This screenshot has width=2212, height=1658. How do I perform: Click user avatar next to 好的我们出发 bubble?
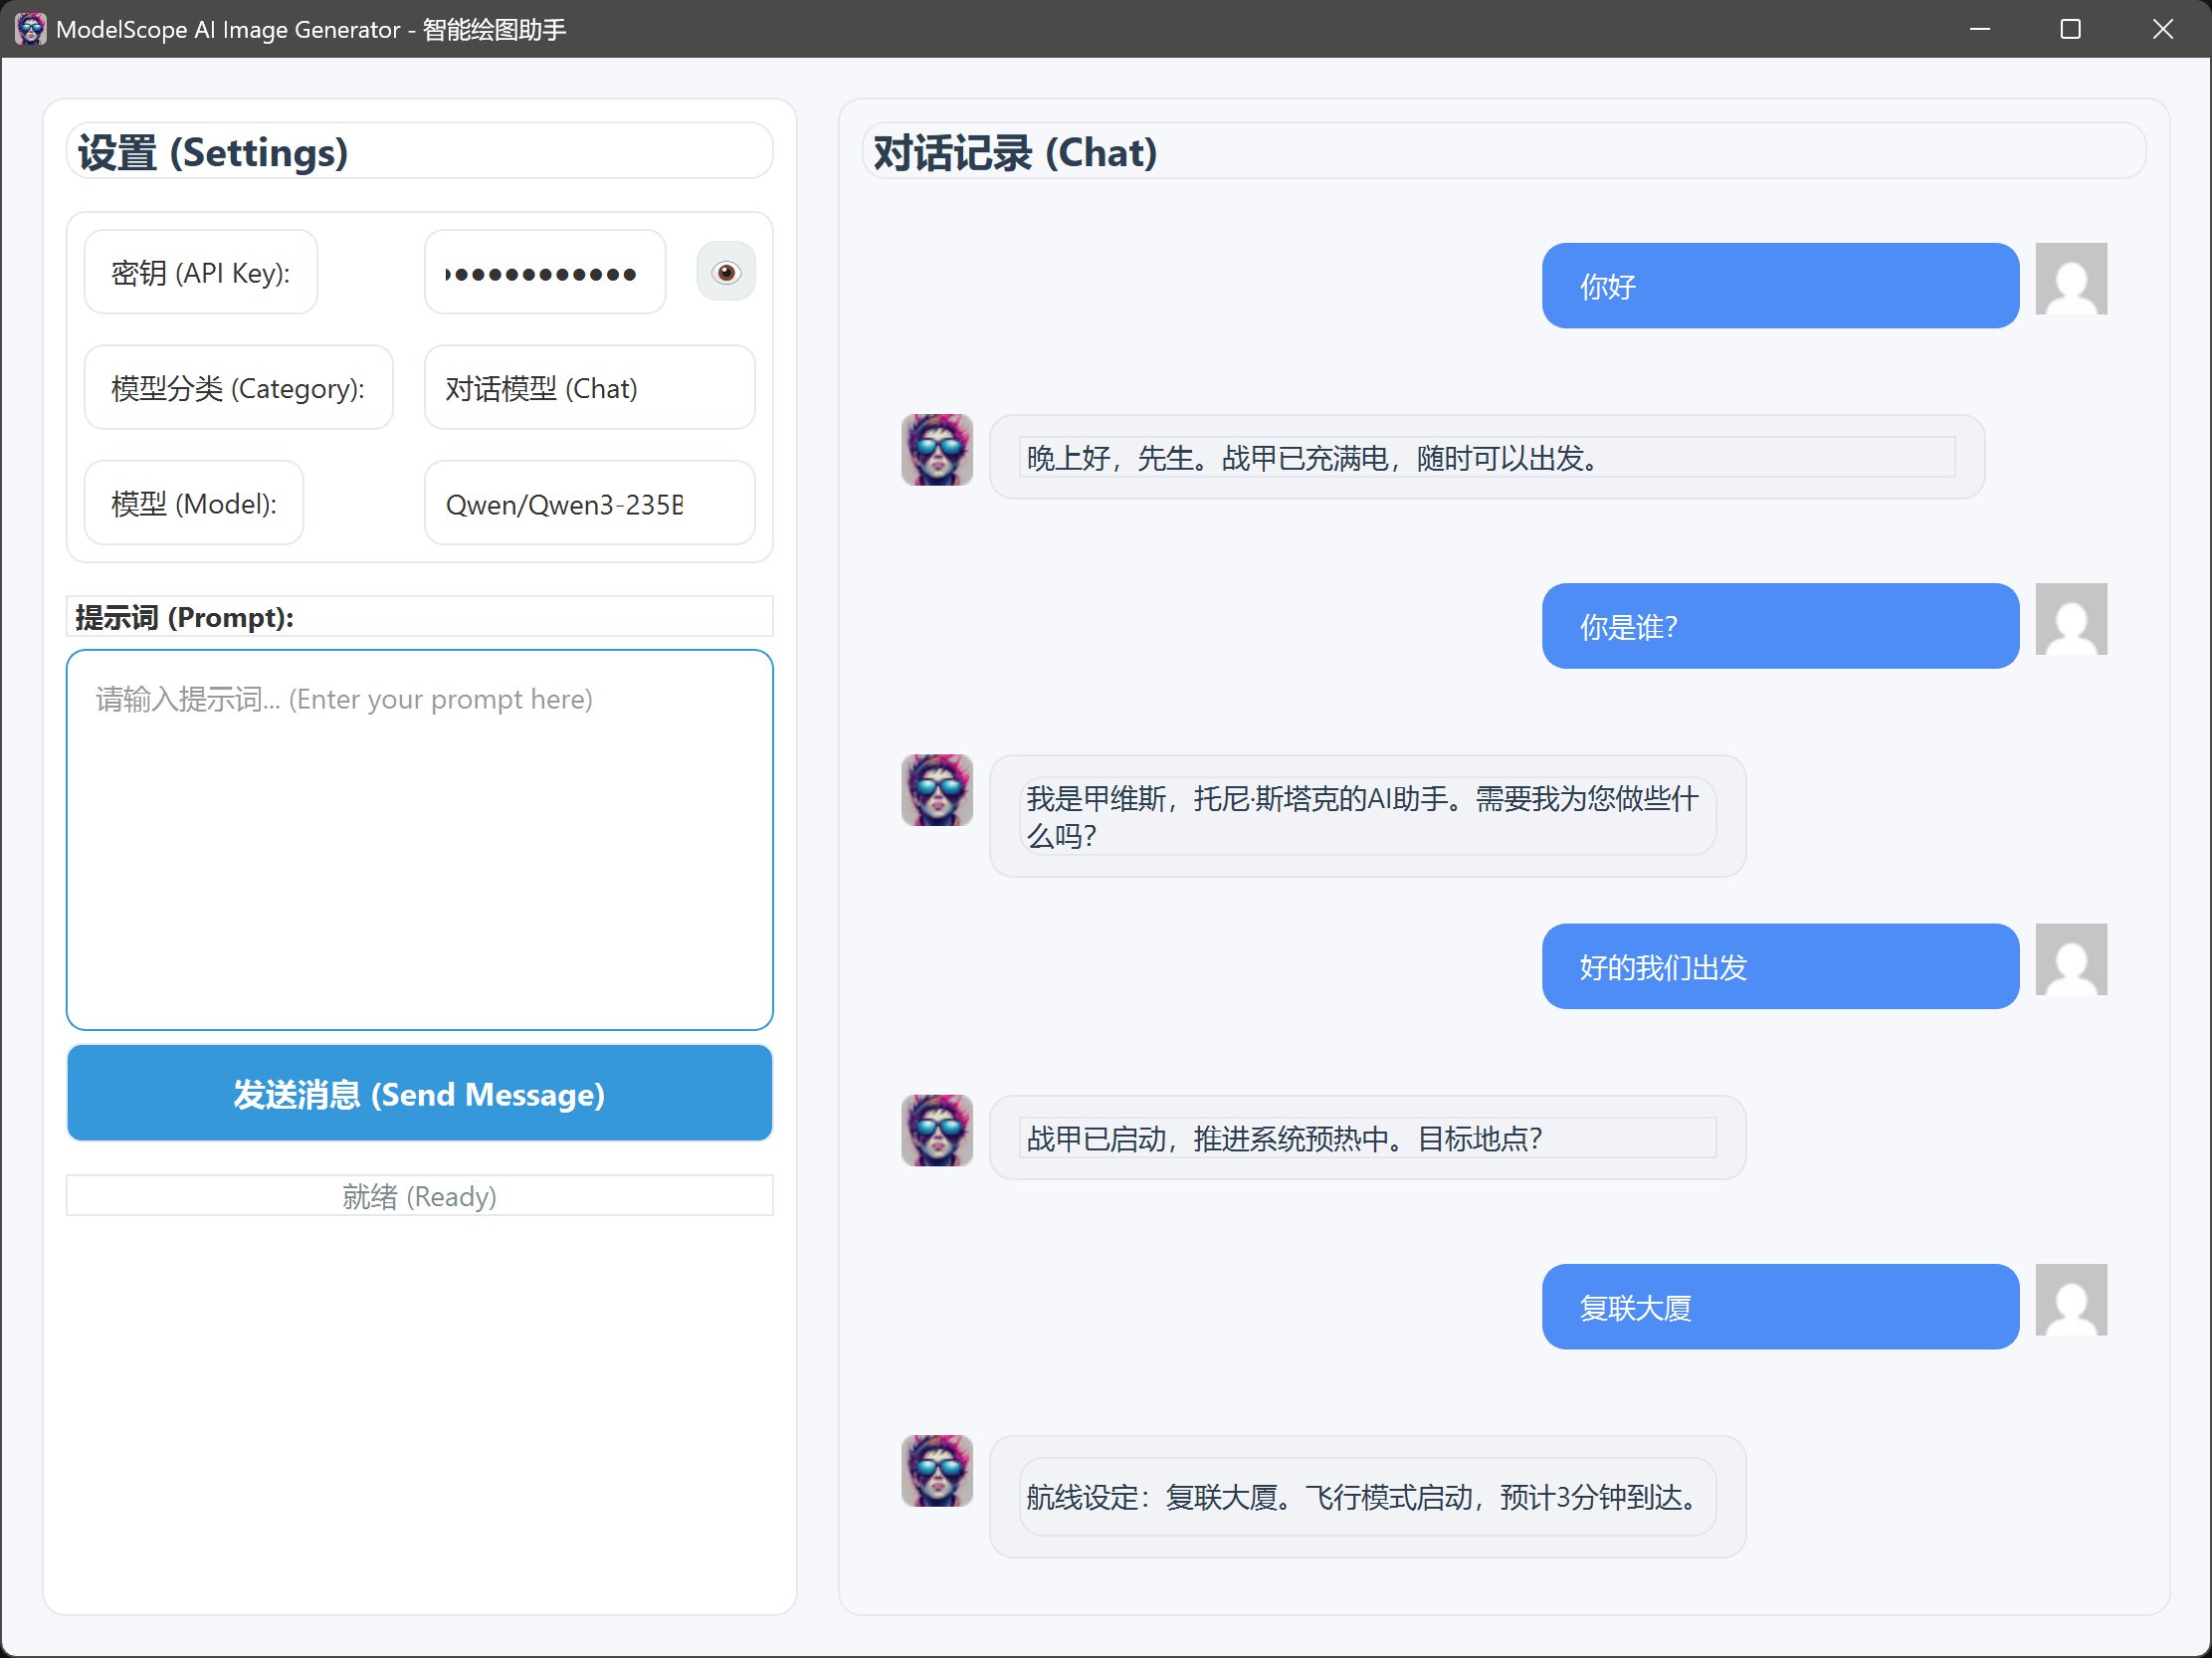coord(2071,959)
